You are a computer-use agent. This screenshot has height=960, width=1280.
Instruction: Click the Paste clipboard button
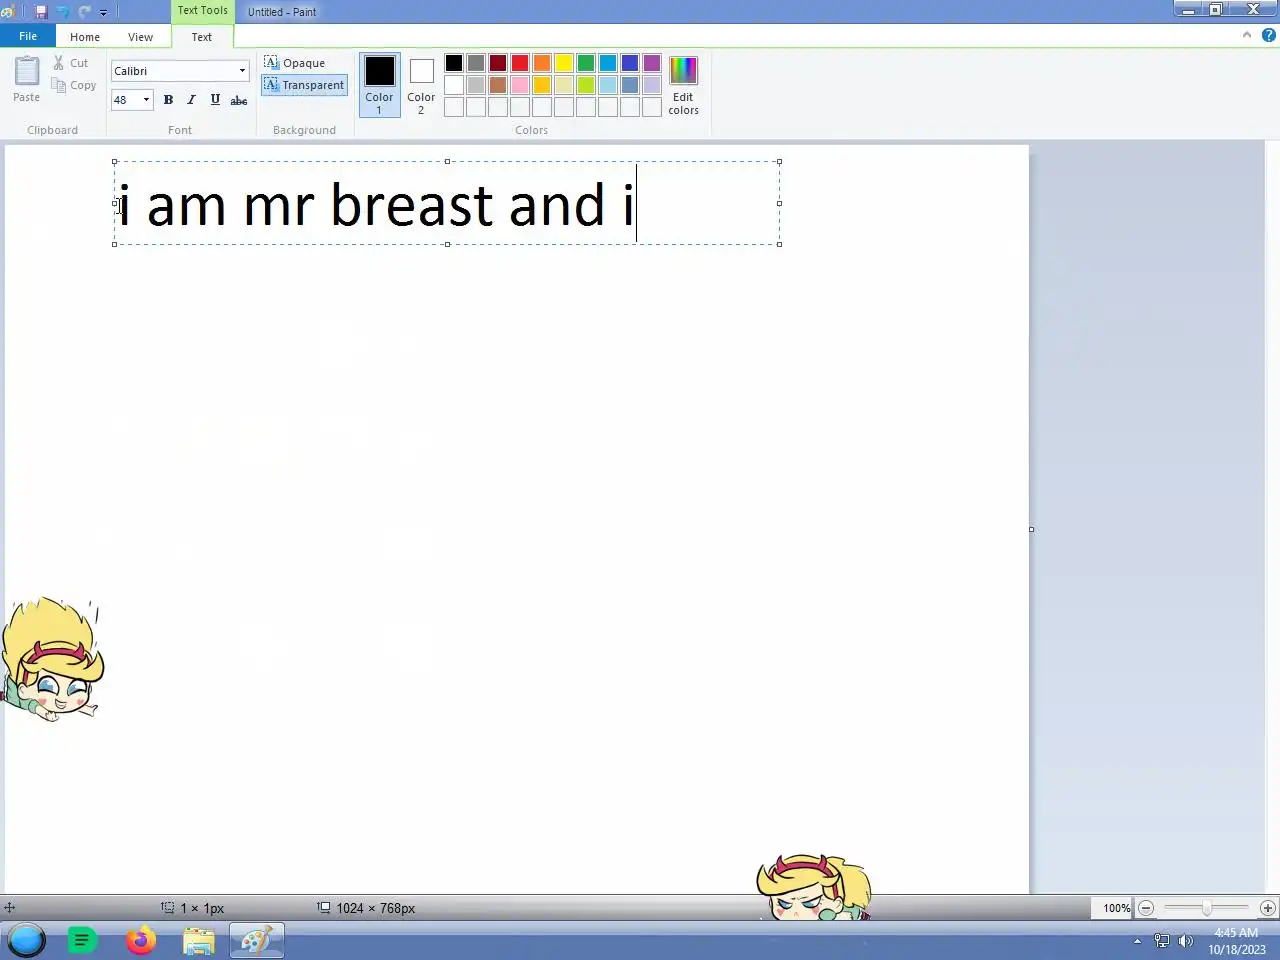pos(27,79)
